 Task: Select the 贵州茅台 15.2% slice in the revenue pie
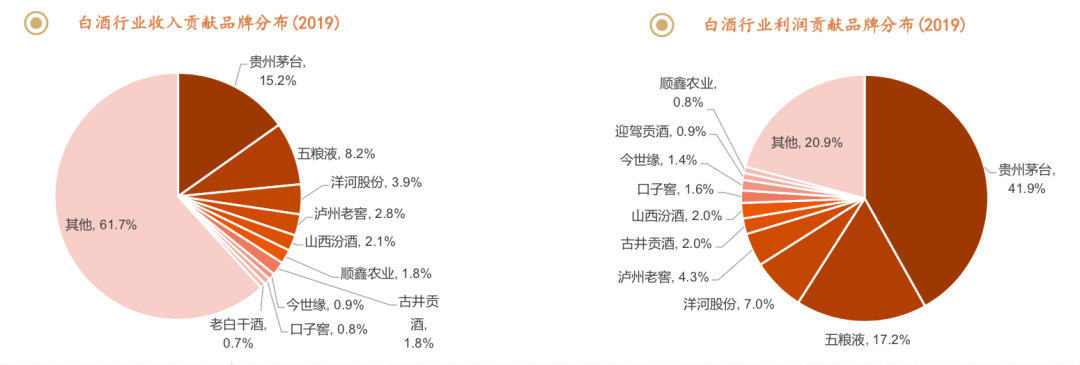pyautogui.click(x=219, y=123)
